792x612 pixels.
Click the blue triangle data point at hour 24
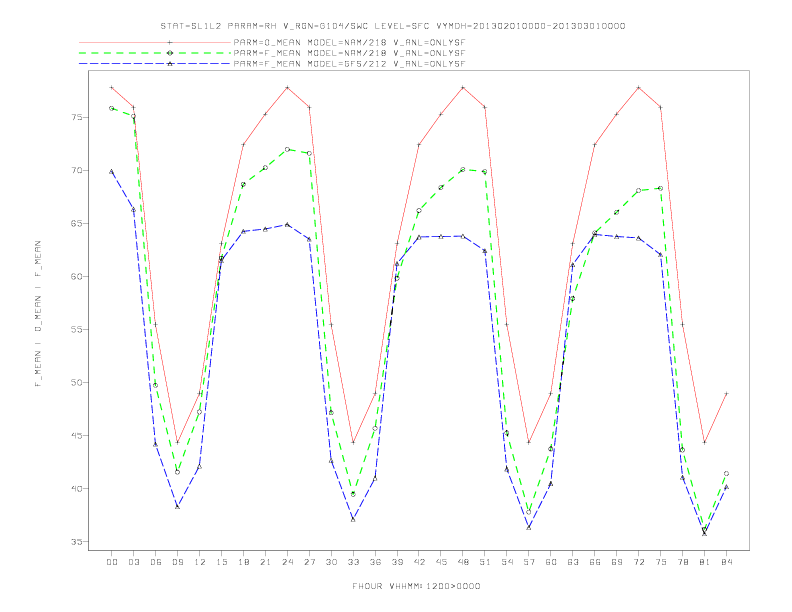tap(287, 224)
